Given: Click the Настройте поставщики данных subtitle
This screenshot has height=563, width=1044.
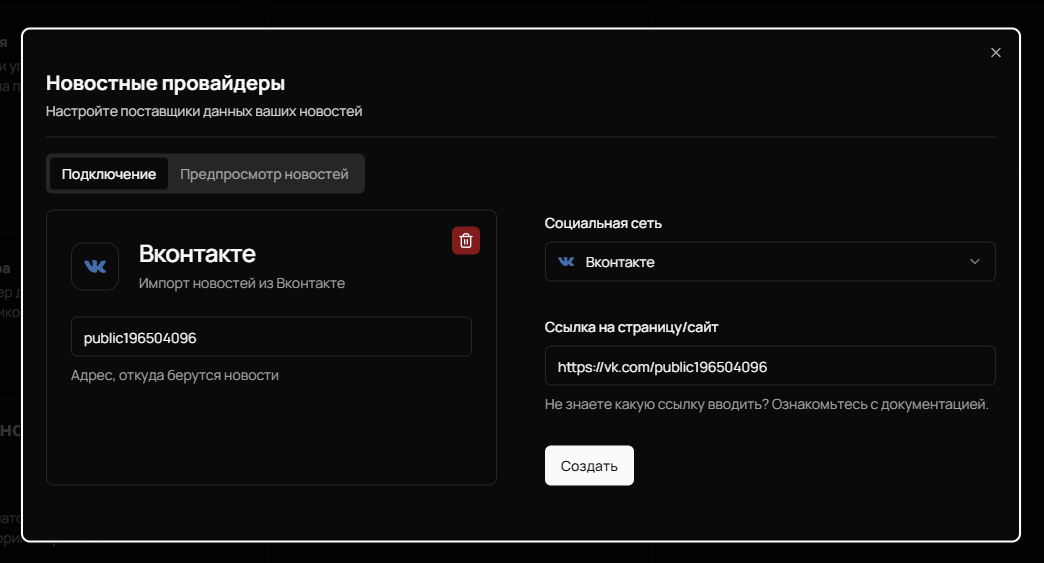Looking at the screenshot, I should point(204,111).
